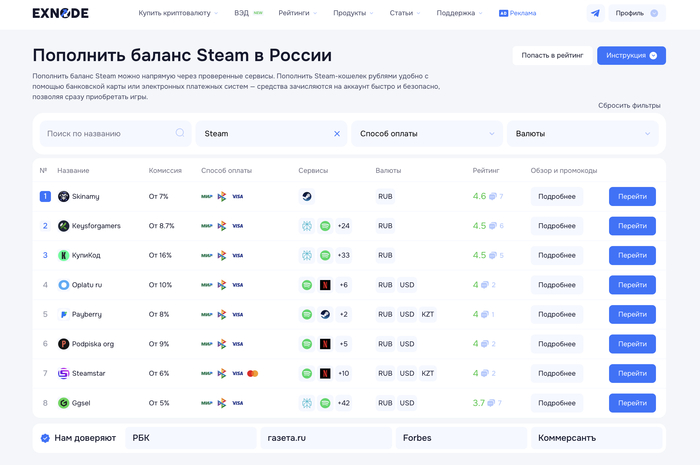The image size is (700, 465).
Task: Click the search magnifier icon
Action: point(180,133)
